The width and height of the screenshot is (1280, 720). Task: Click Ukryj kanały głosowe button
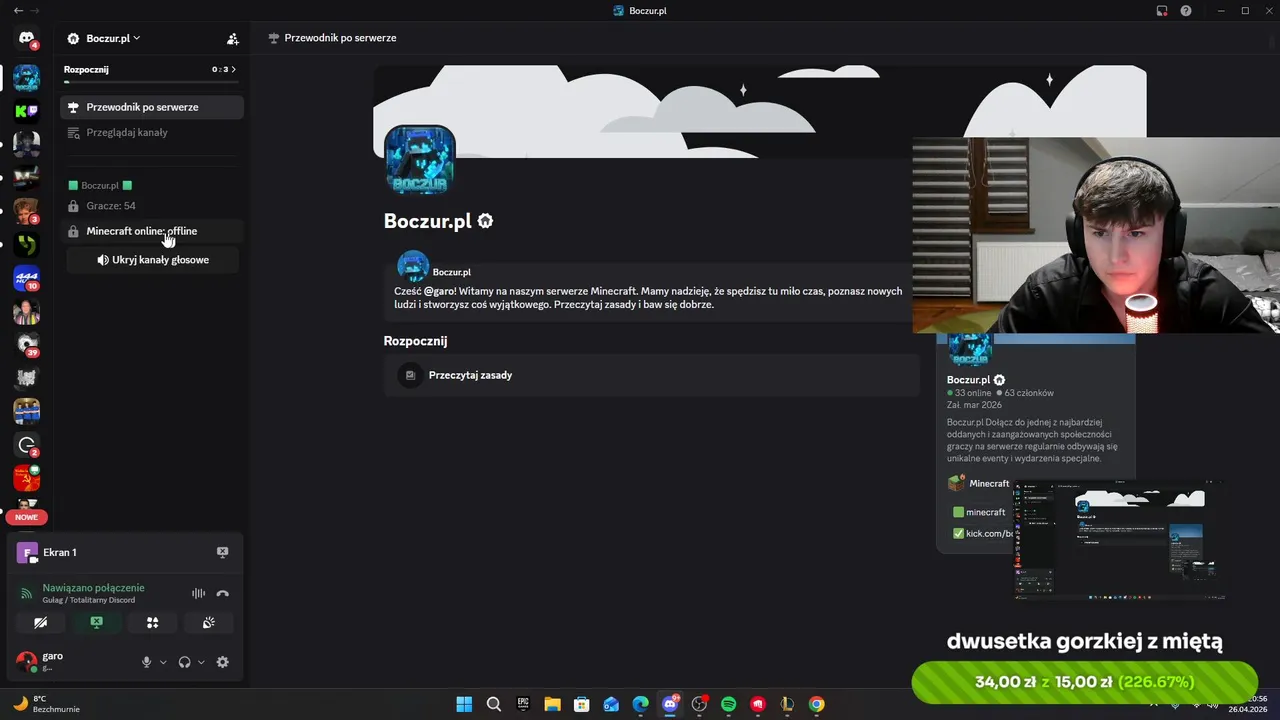[x=153, y=260]
